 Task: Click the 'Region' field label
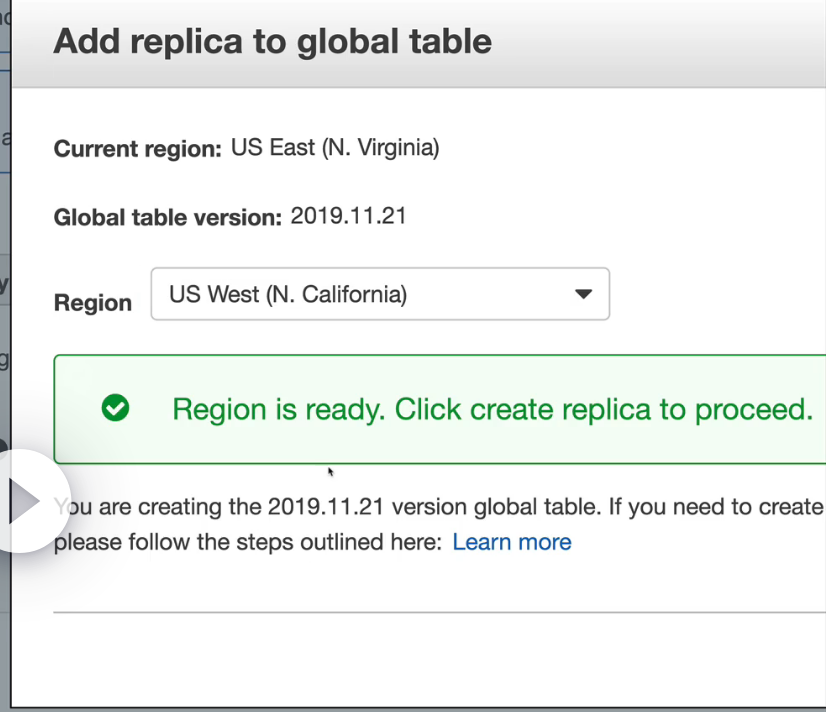tap(93, 303)
